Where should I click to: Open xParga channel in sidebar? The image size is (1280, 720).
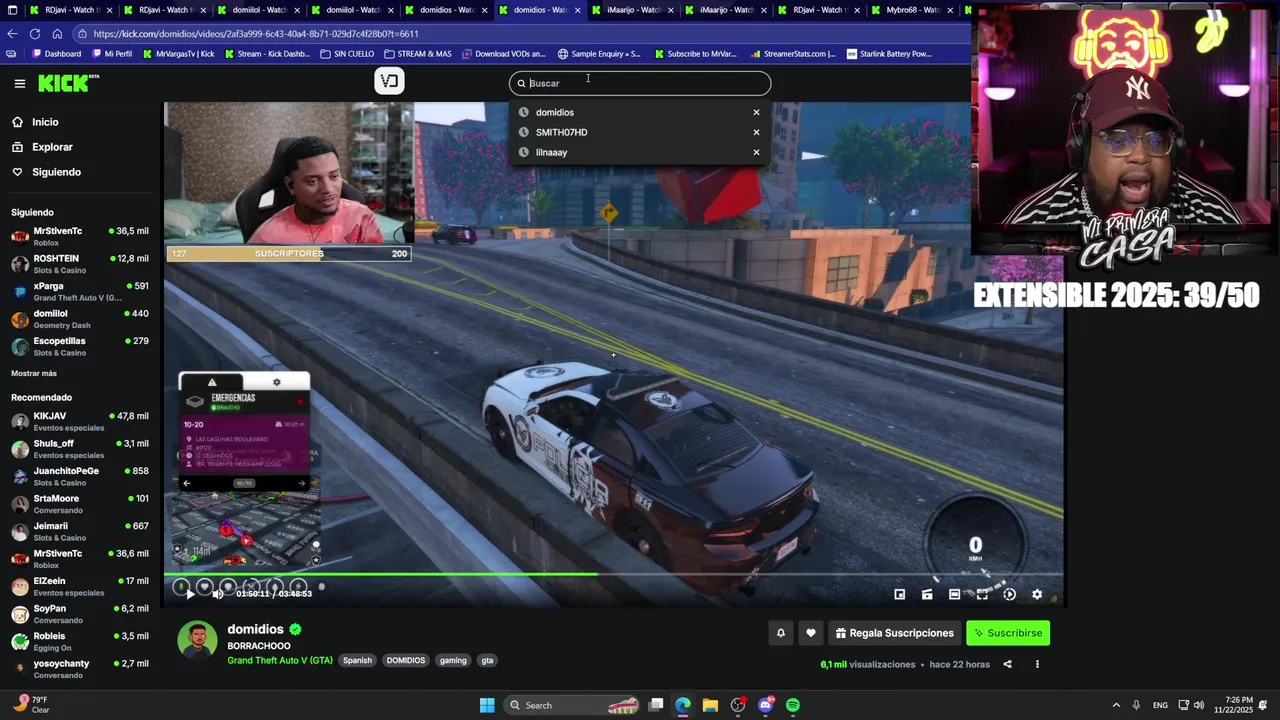point(80,292)
